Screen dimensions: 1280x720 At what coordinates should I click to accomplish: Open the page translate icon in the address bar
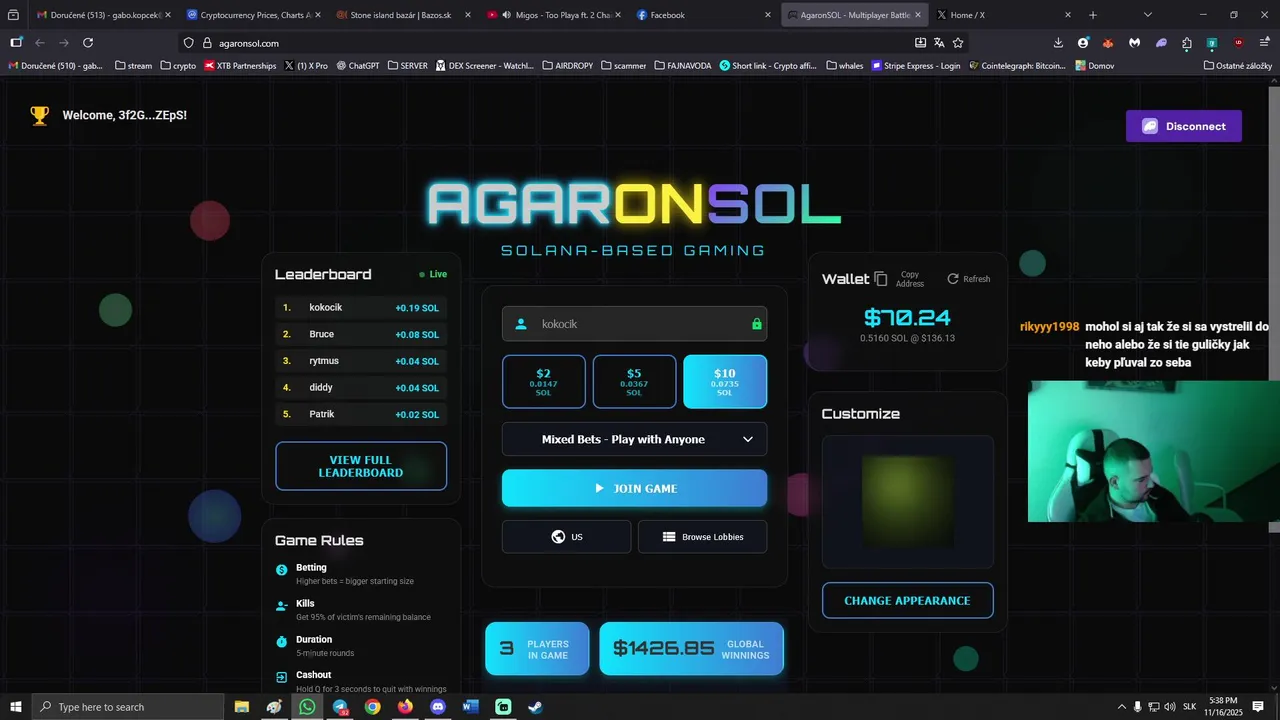(939, 43)
